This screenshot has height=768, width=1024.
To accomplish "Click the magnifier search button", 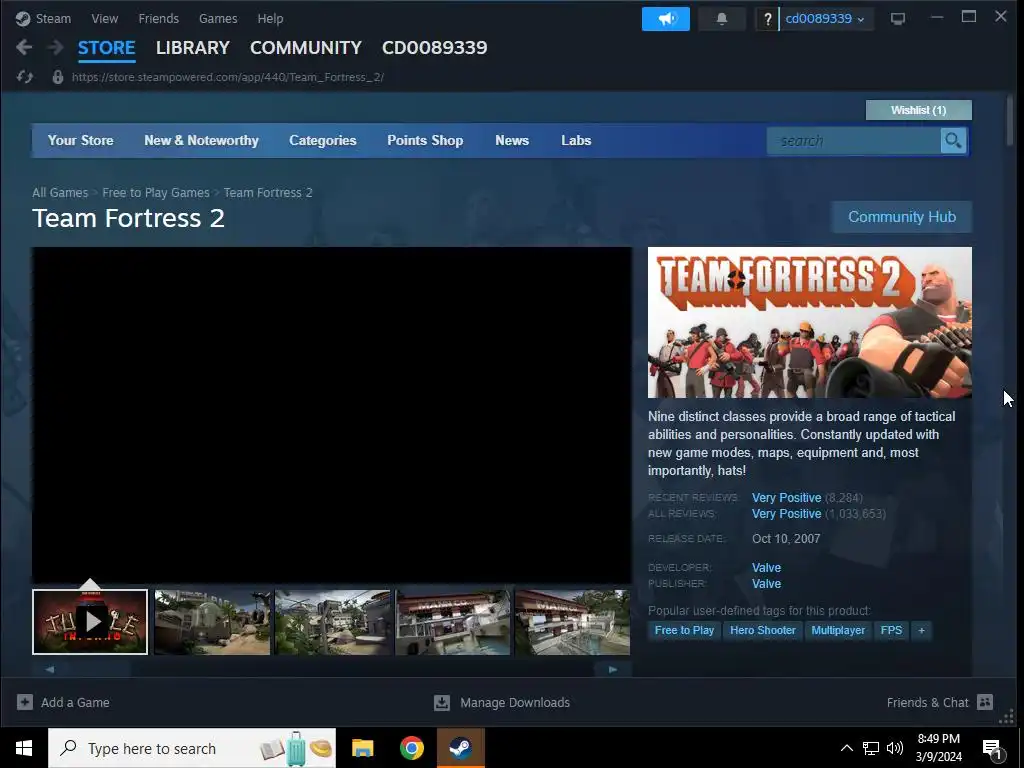I will [x=953, y=140].
